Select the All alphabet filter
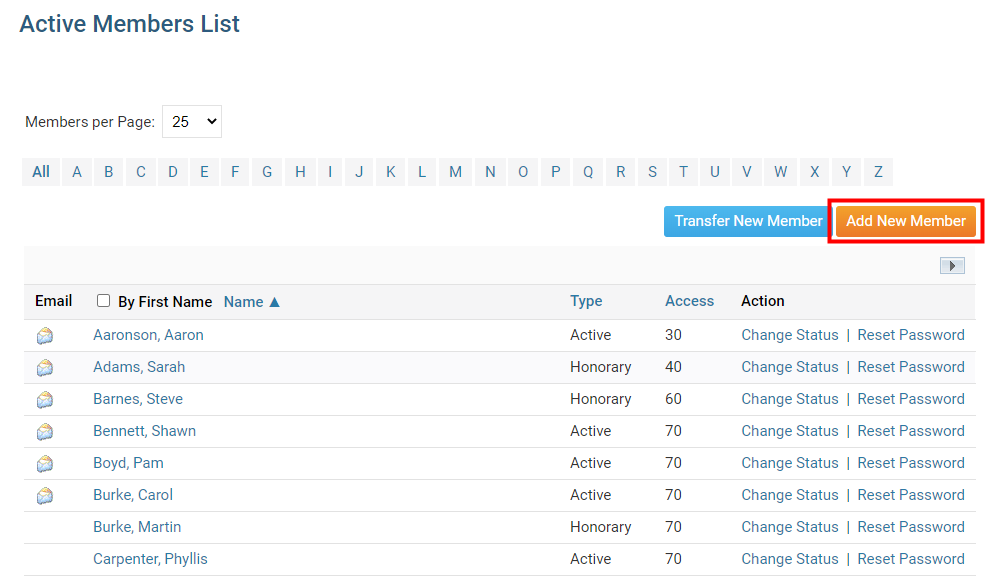Viewport: 997px width, 576px height. click(x=41, y=172)
